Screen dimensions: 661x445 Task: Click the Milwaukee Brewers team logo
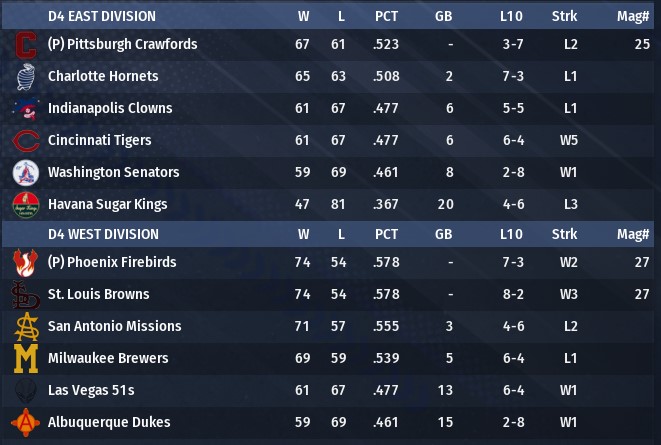(x=25, y=359)
